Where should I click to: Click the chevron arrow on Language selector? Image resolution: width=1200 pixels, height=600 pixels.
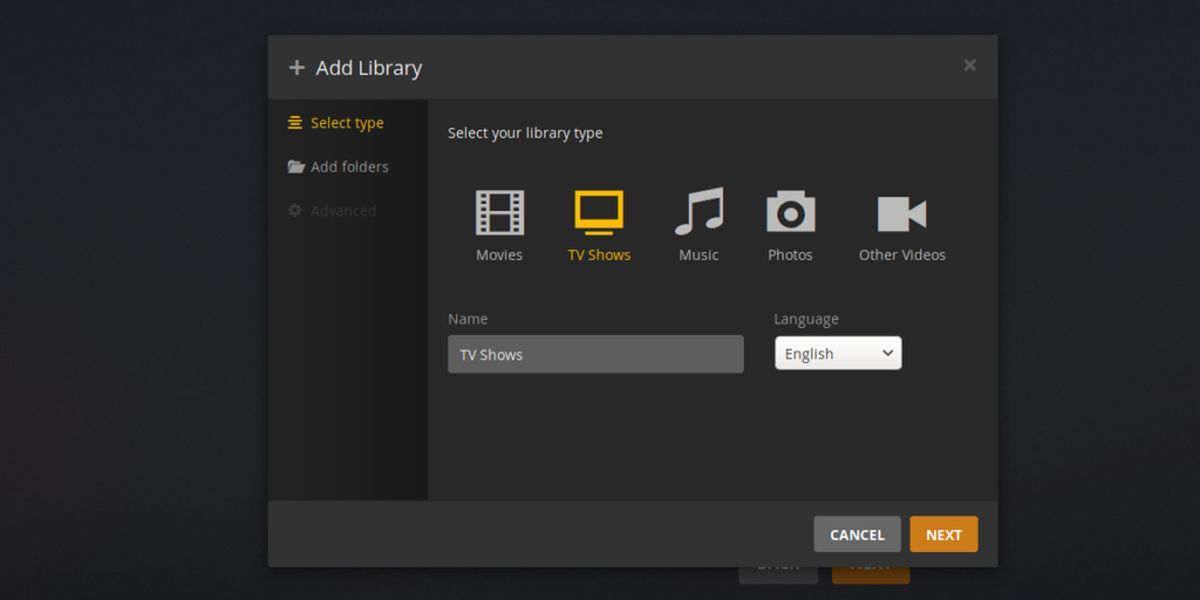pos(887,353)
